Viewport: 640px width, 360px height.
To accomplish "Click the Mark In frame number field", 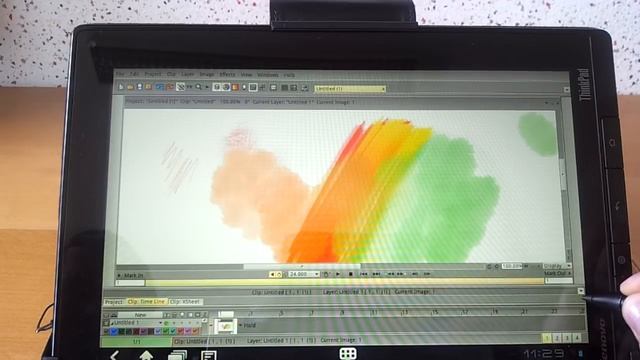I will click(130, 282).
